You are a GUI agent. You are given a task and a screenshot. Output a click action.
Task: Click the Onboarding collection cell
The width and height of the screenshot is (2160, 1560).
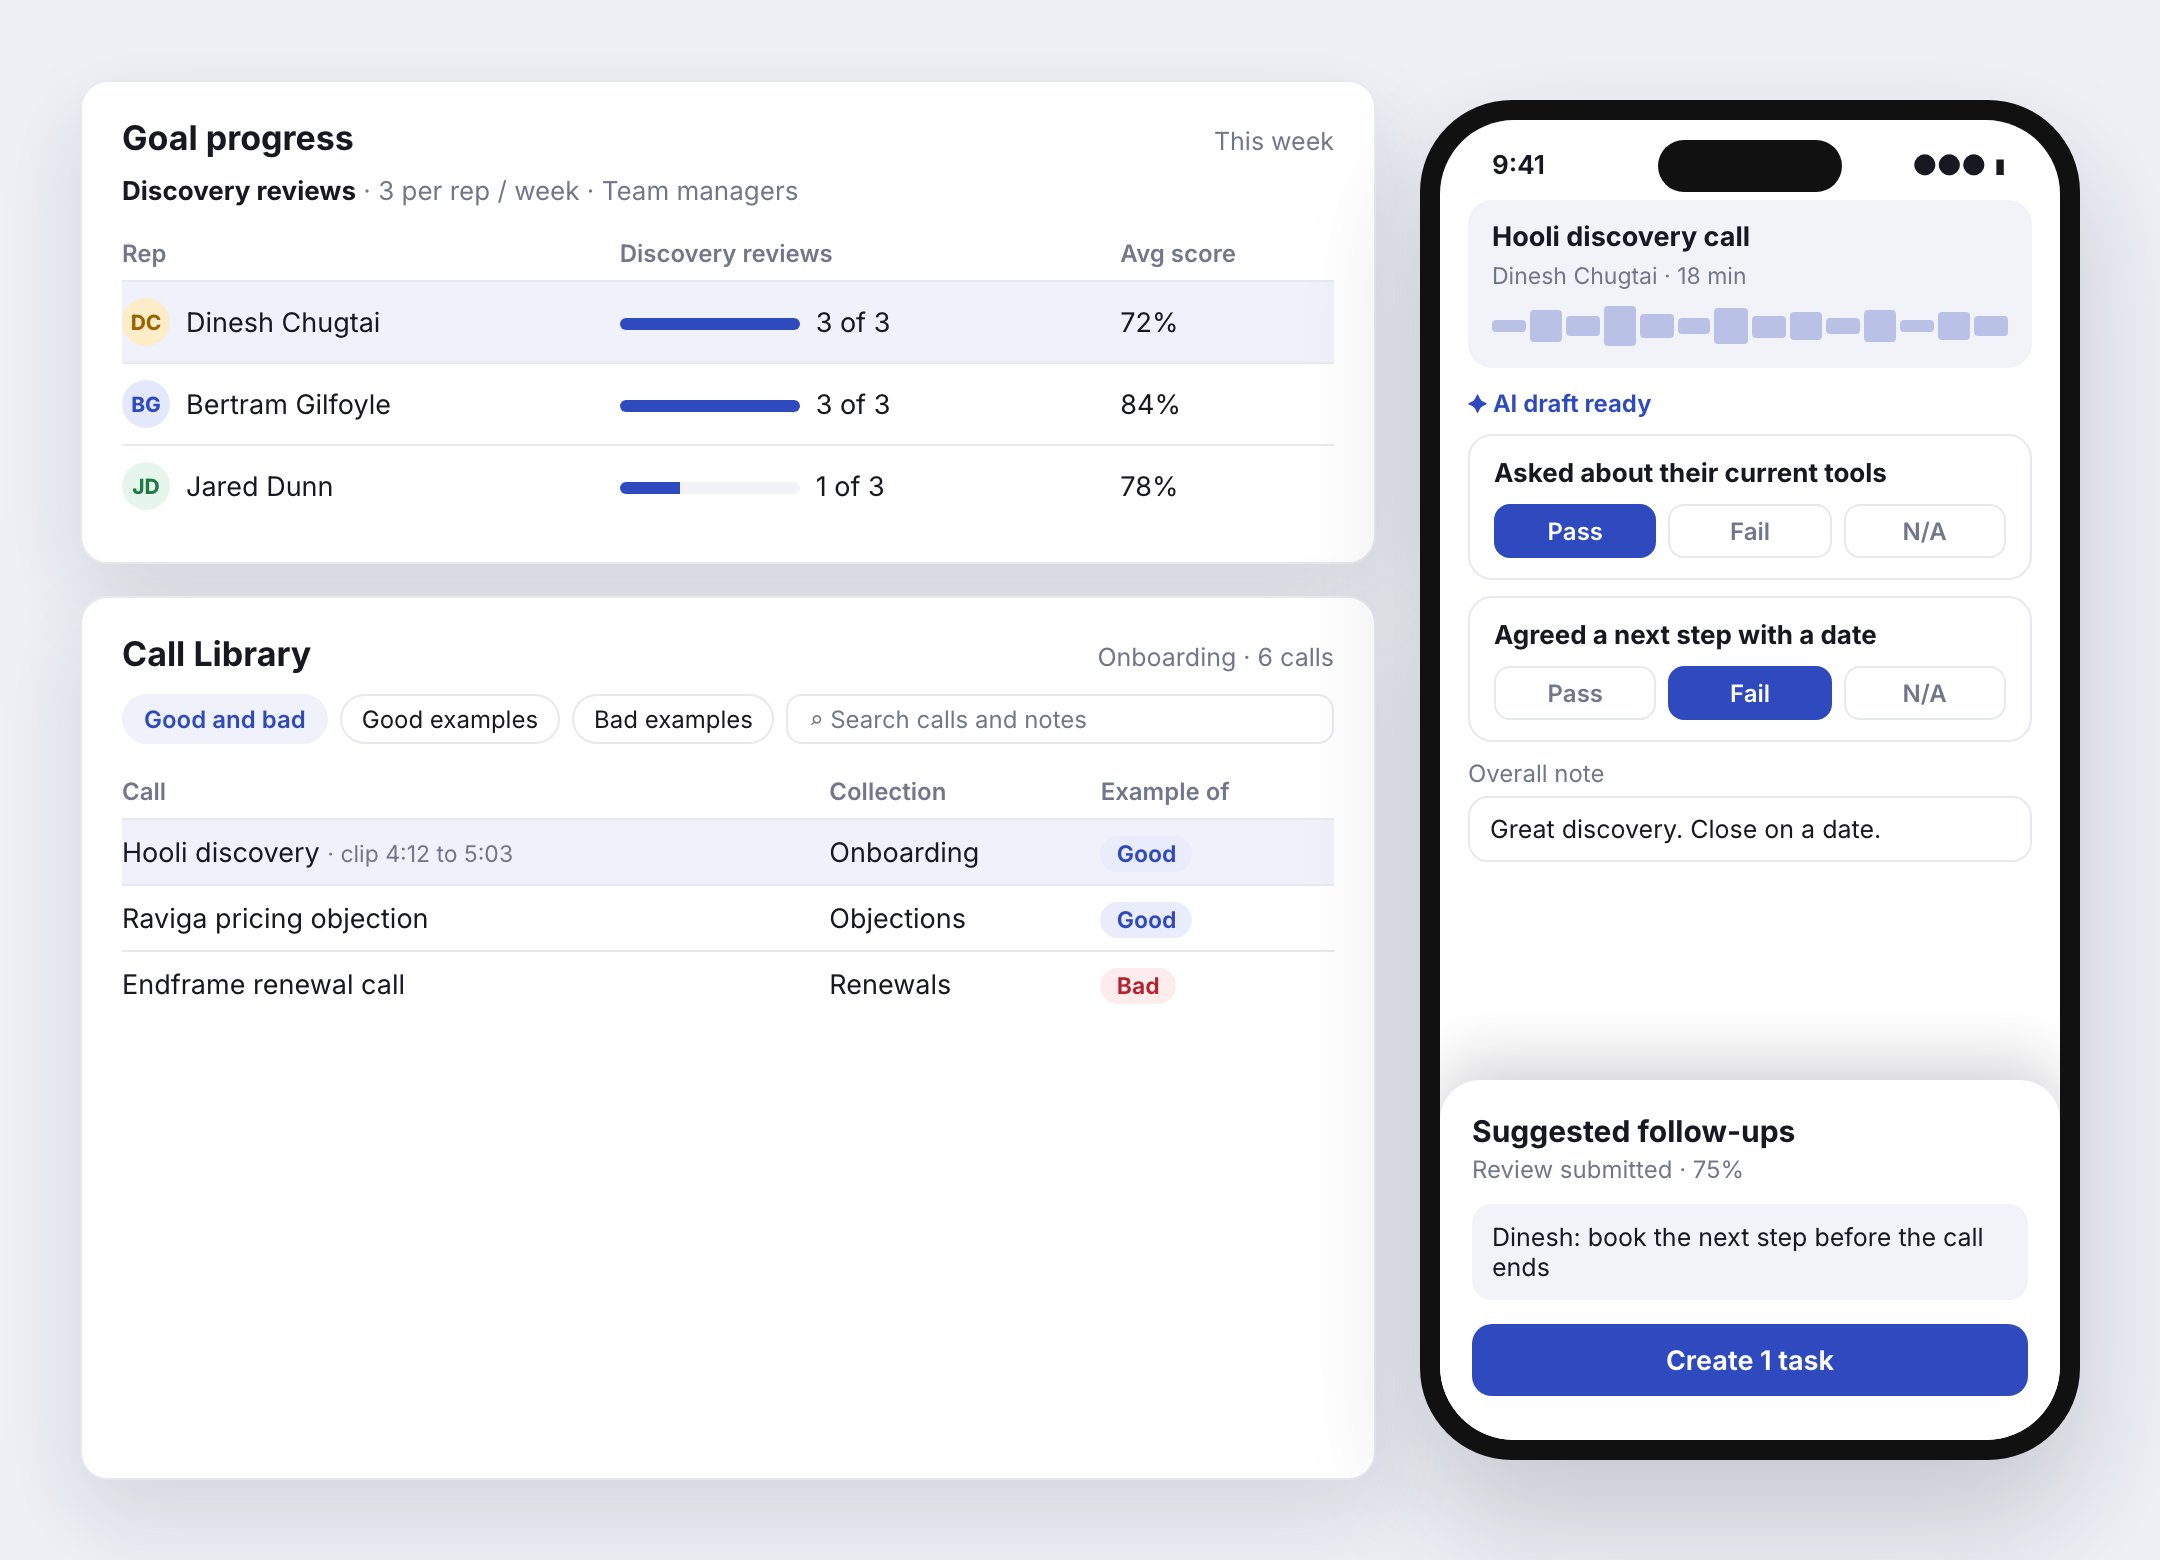click(903, 852)
